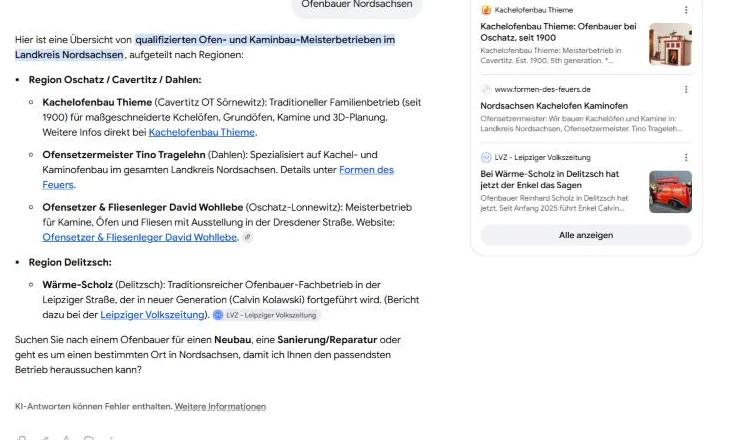The height and width of the screenshot is (440, 740).
Task: Click the tiled stove thumbnail of Thieme card
Action: [x=670, y=44]
